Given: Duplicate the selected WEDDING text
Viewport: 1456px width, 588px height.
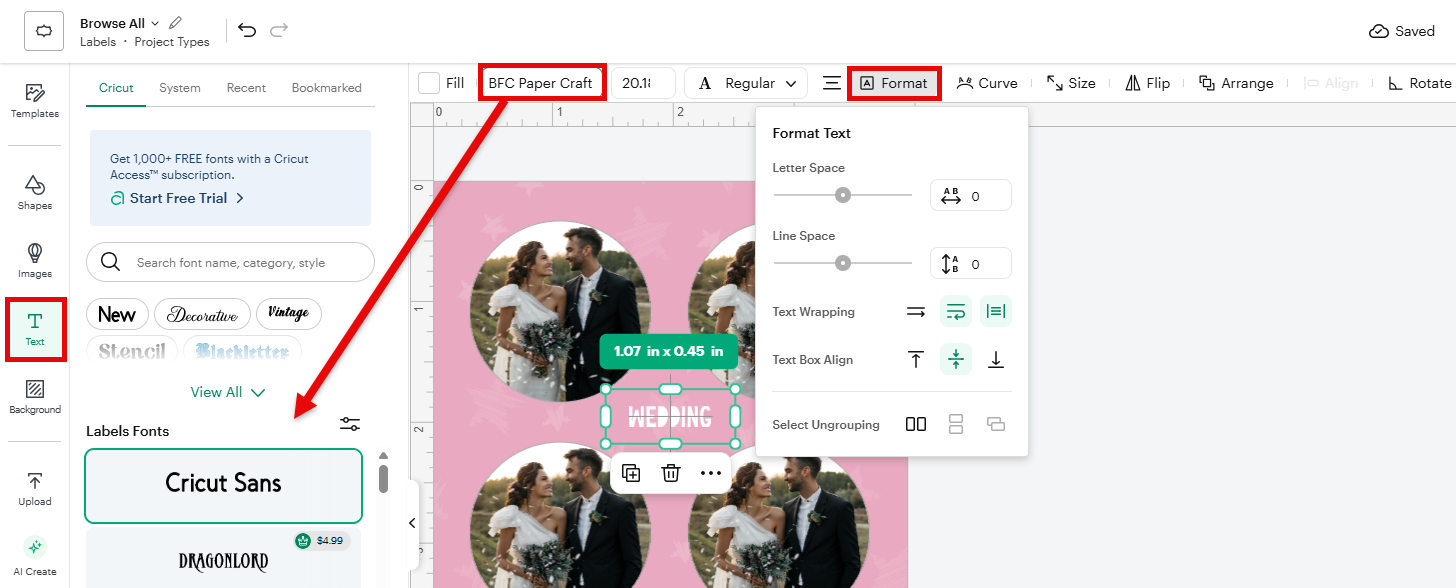Looking at the screenshot, I should pyautogui.click(x=631, y=473).
